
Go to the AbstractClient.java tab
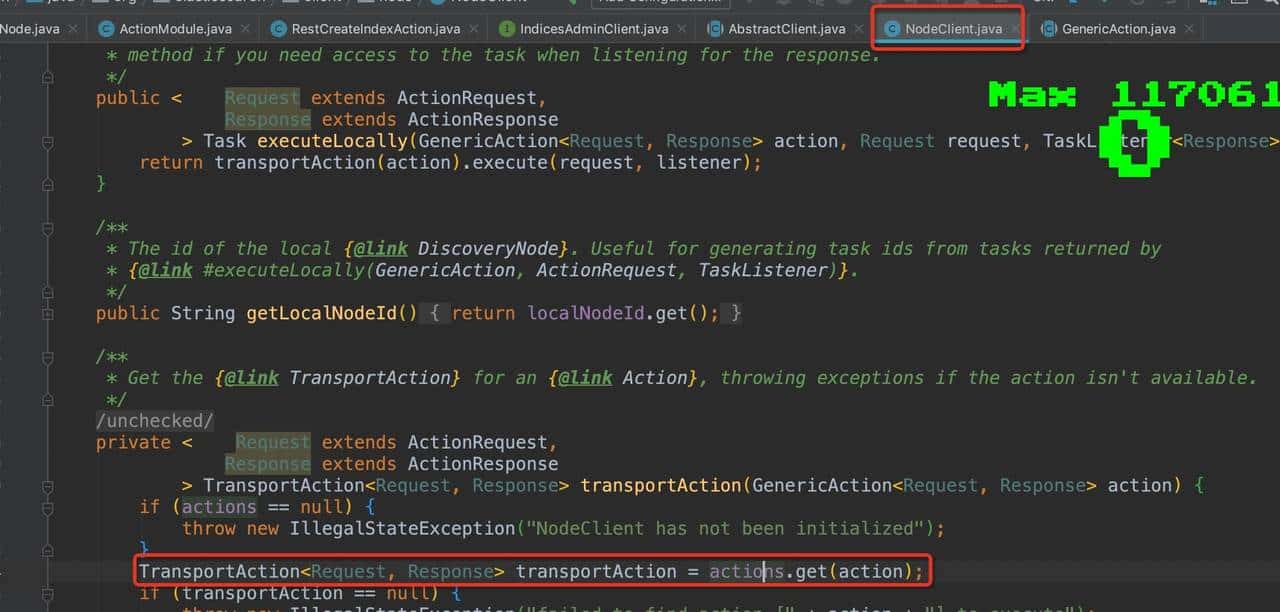pyautogui.click(x=786, y=29)
